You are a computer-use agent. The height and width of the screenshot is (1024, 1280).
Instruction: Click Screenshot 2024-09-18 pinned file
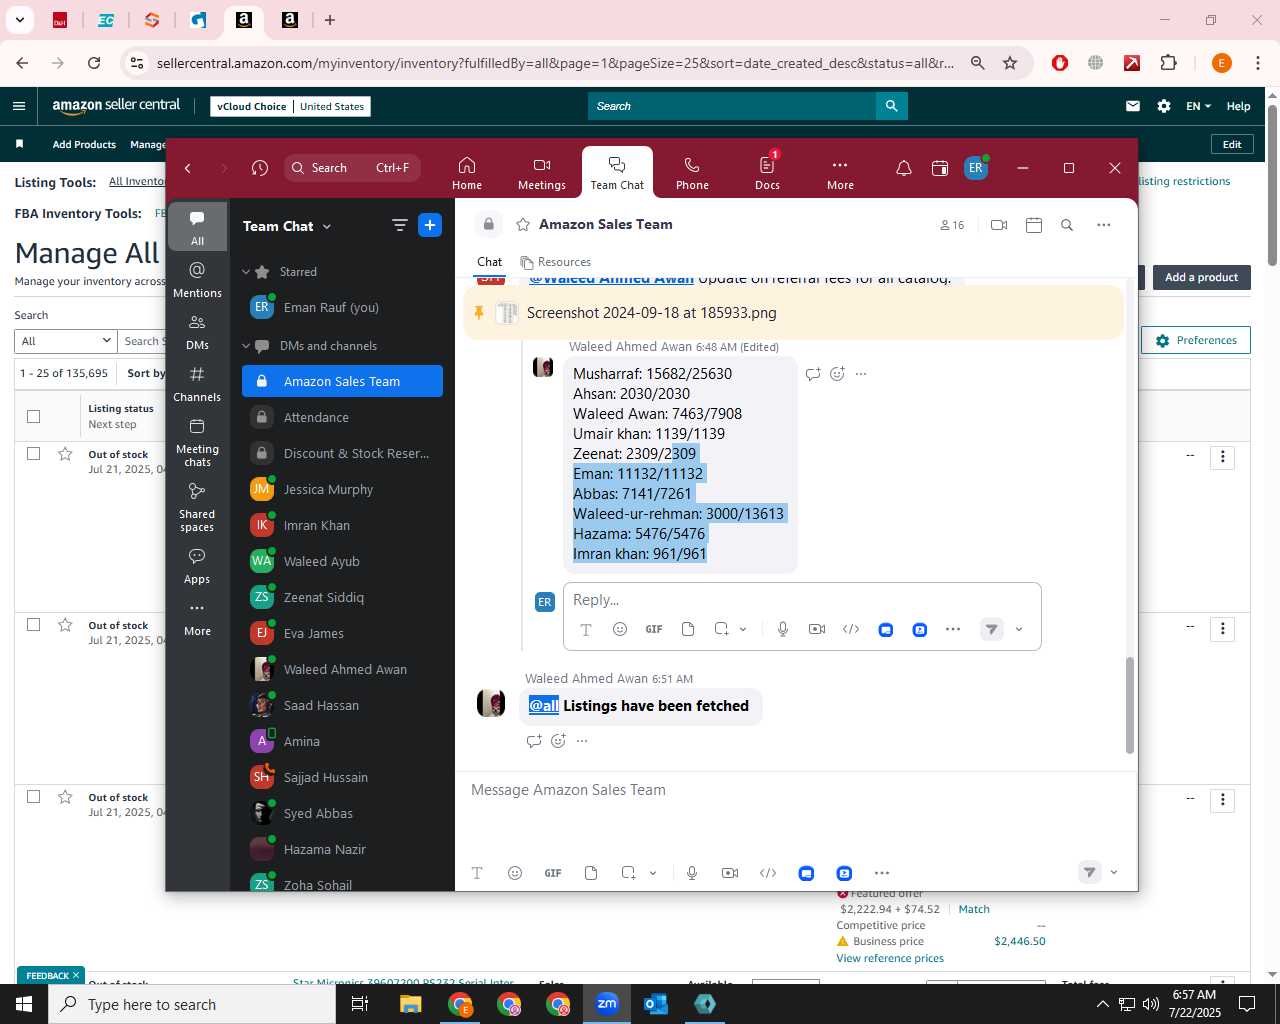coord(652,313)
